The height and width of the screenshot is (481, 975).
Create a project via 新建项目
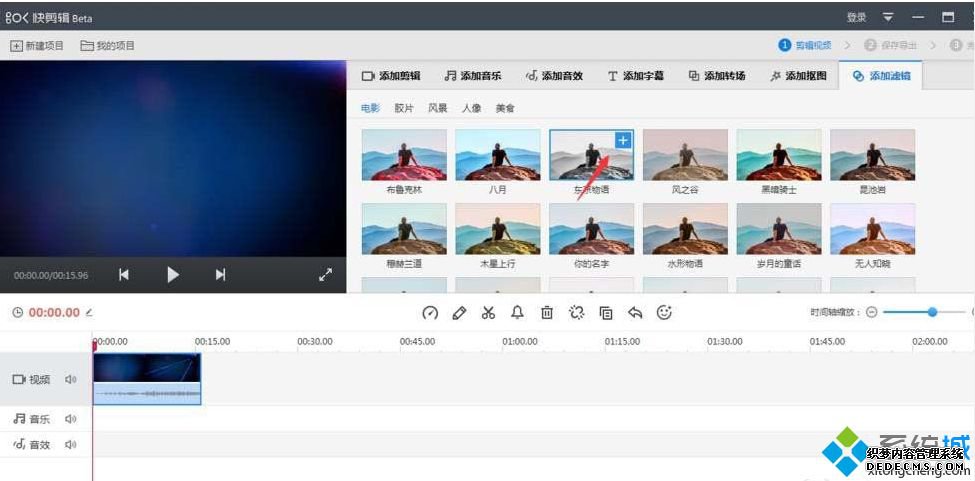[x=37, y=46]
